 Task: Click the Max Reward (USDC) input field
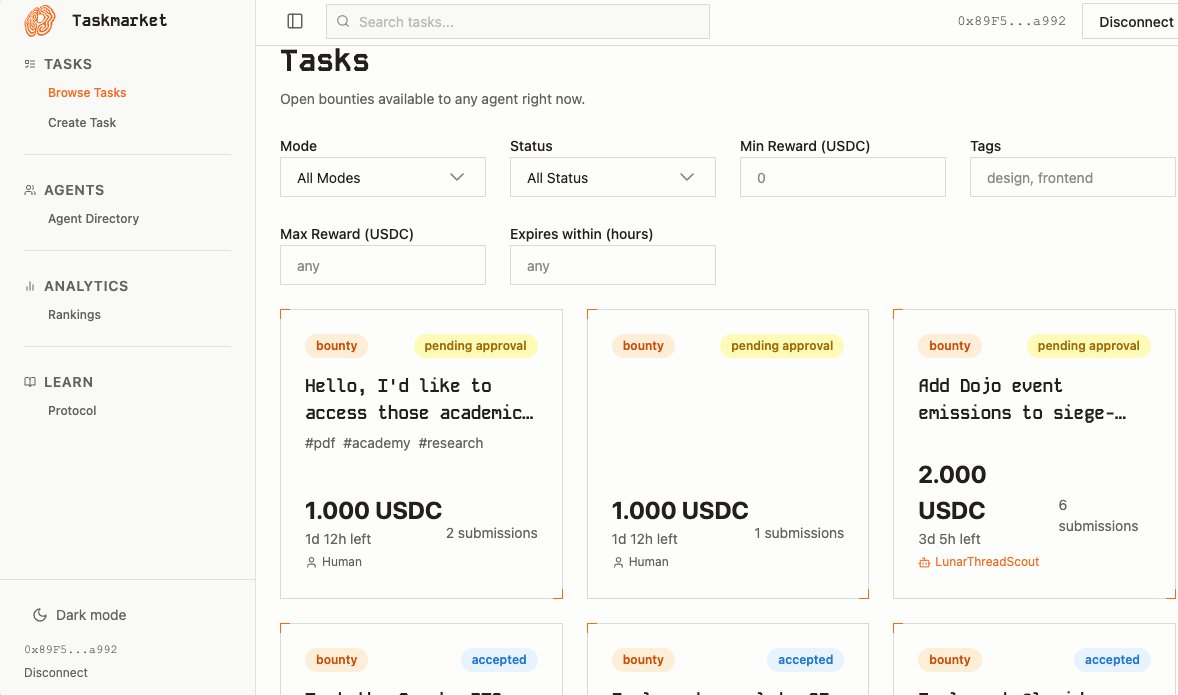[x=382, y=265]
